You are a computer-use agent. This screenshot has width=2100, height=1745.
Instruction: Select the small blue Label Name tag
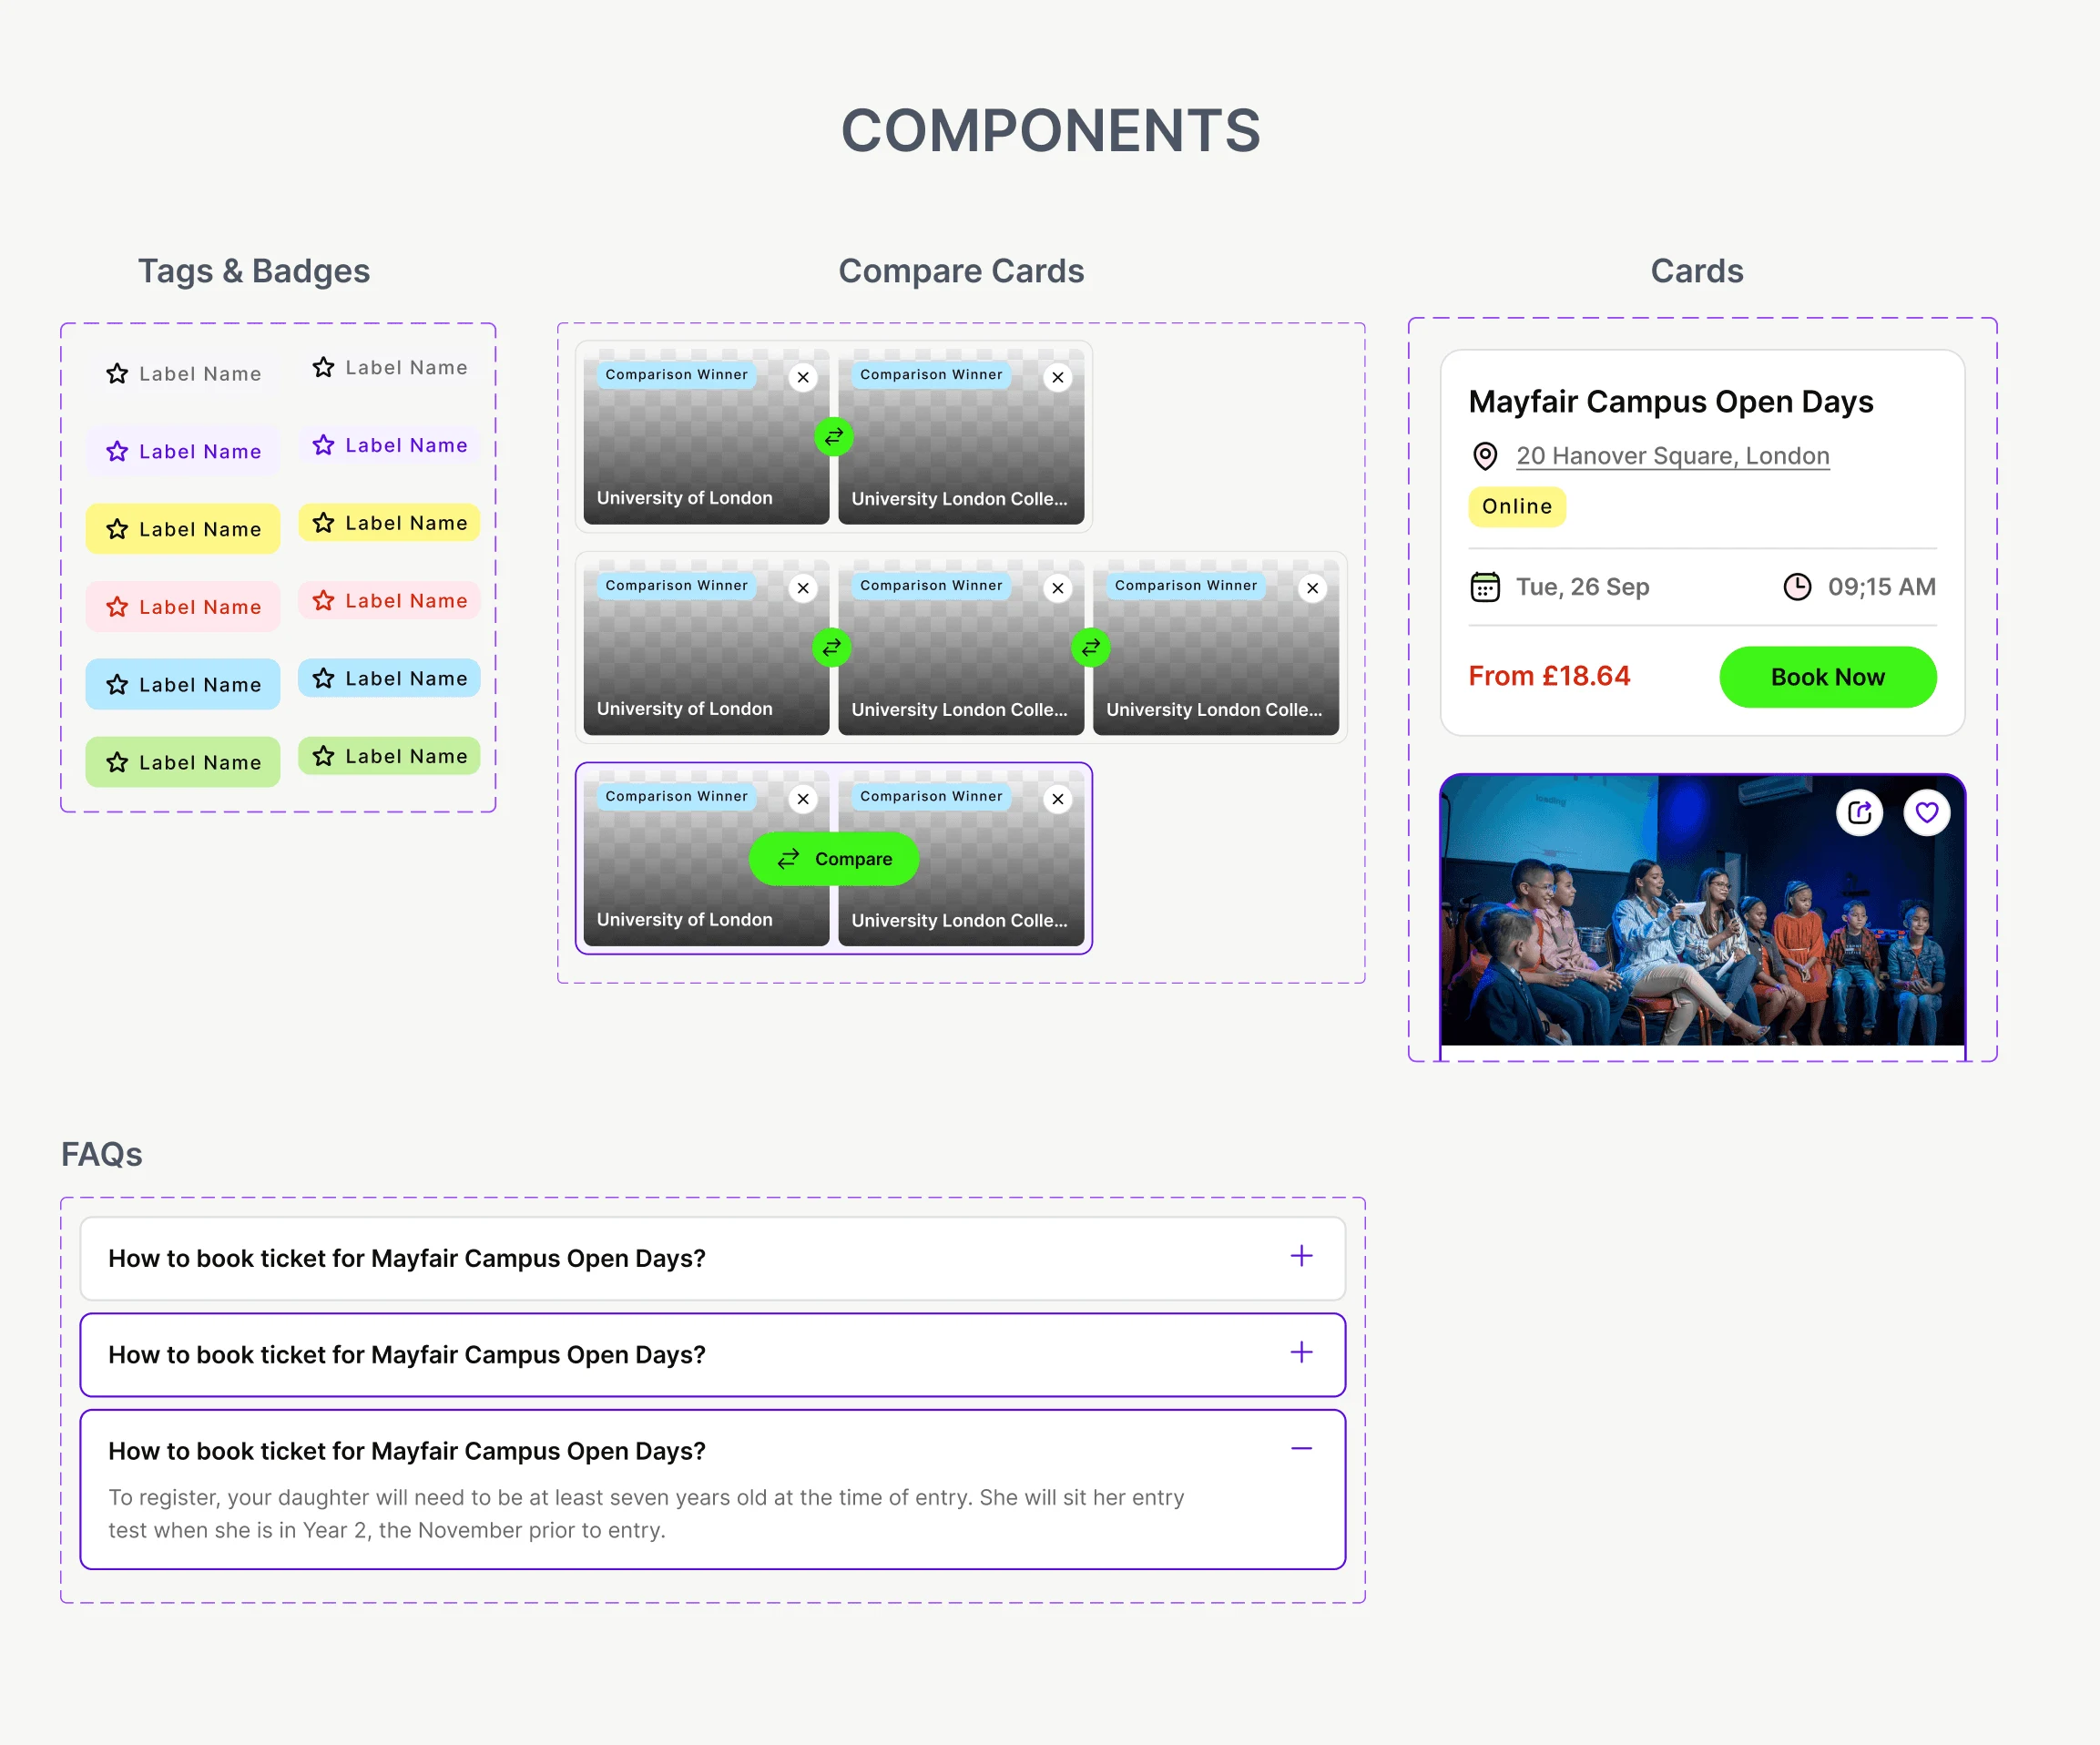point(389,678)
